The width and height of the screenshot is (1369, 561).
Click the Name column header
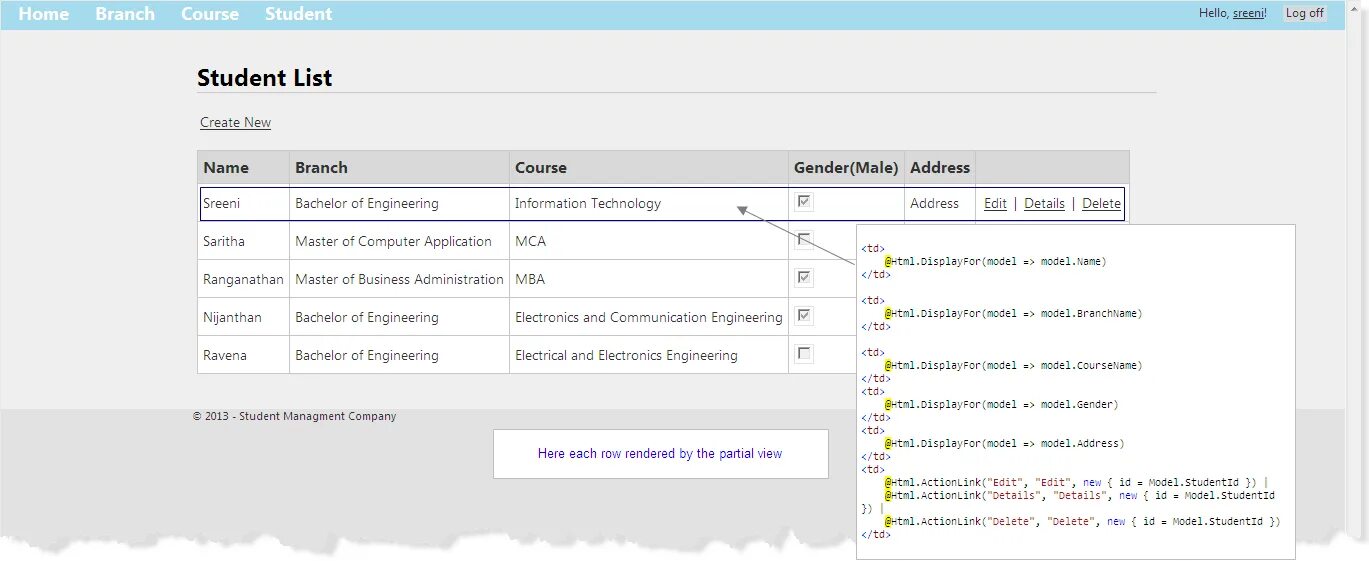click(x=226, y=168)
